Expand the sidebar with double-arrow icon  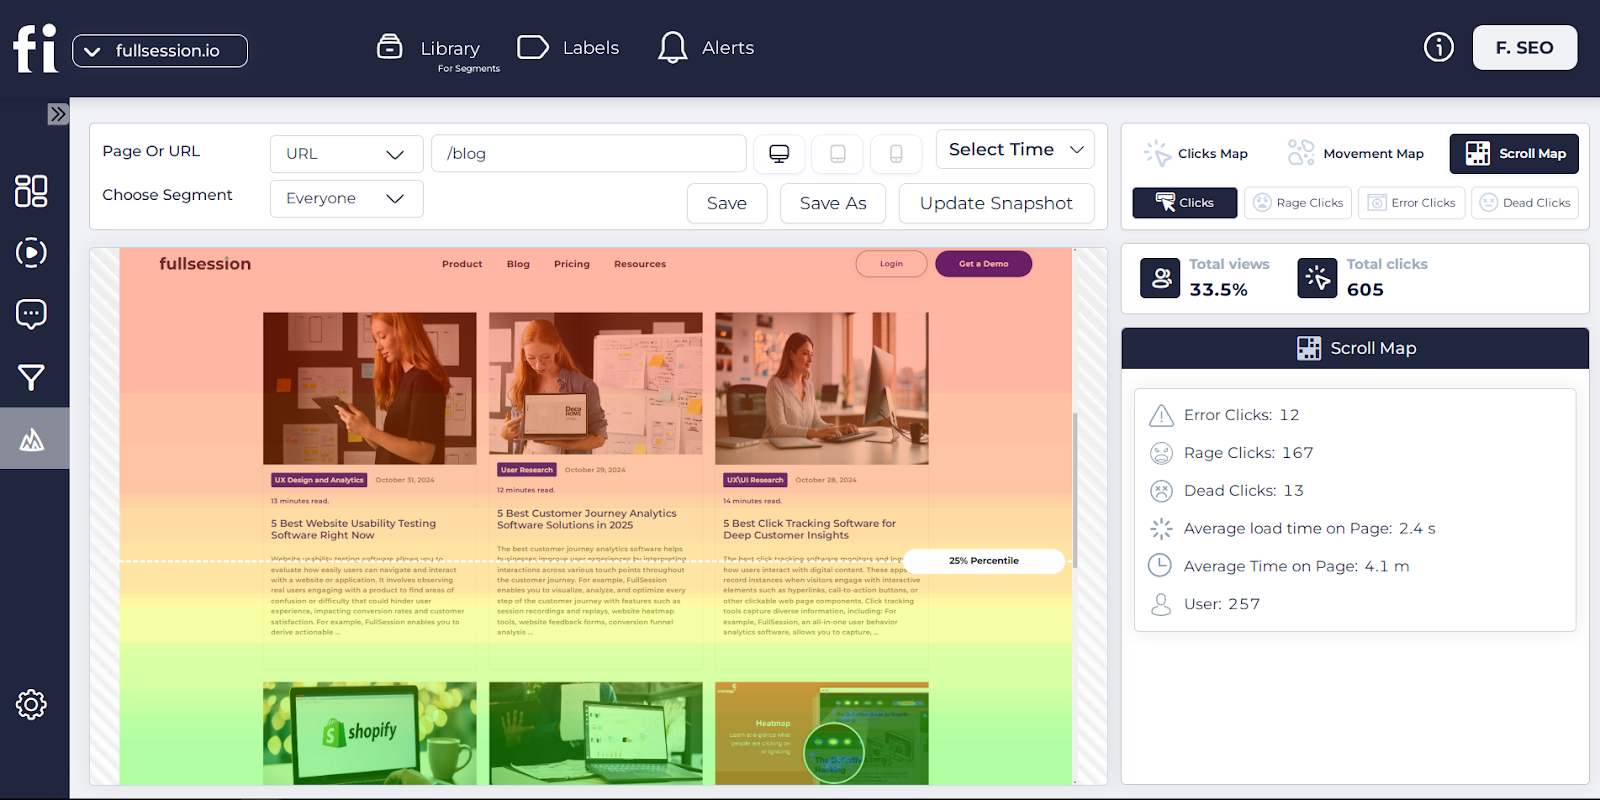click(x=58, y=114)
